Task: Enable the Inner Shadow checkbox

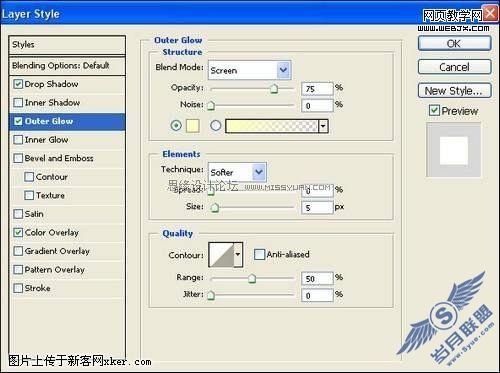Action: 18,103
